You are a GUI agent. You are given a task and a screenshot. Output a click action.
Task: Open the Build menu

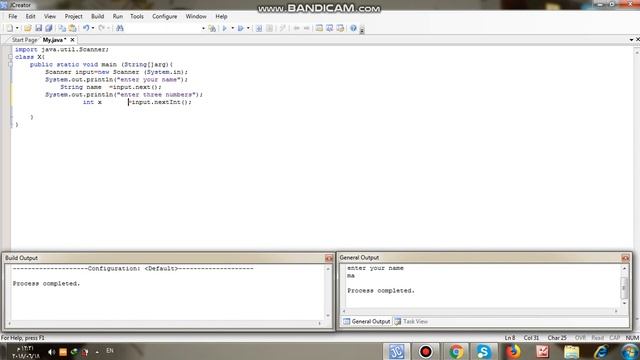tap(97, 16)
